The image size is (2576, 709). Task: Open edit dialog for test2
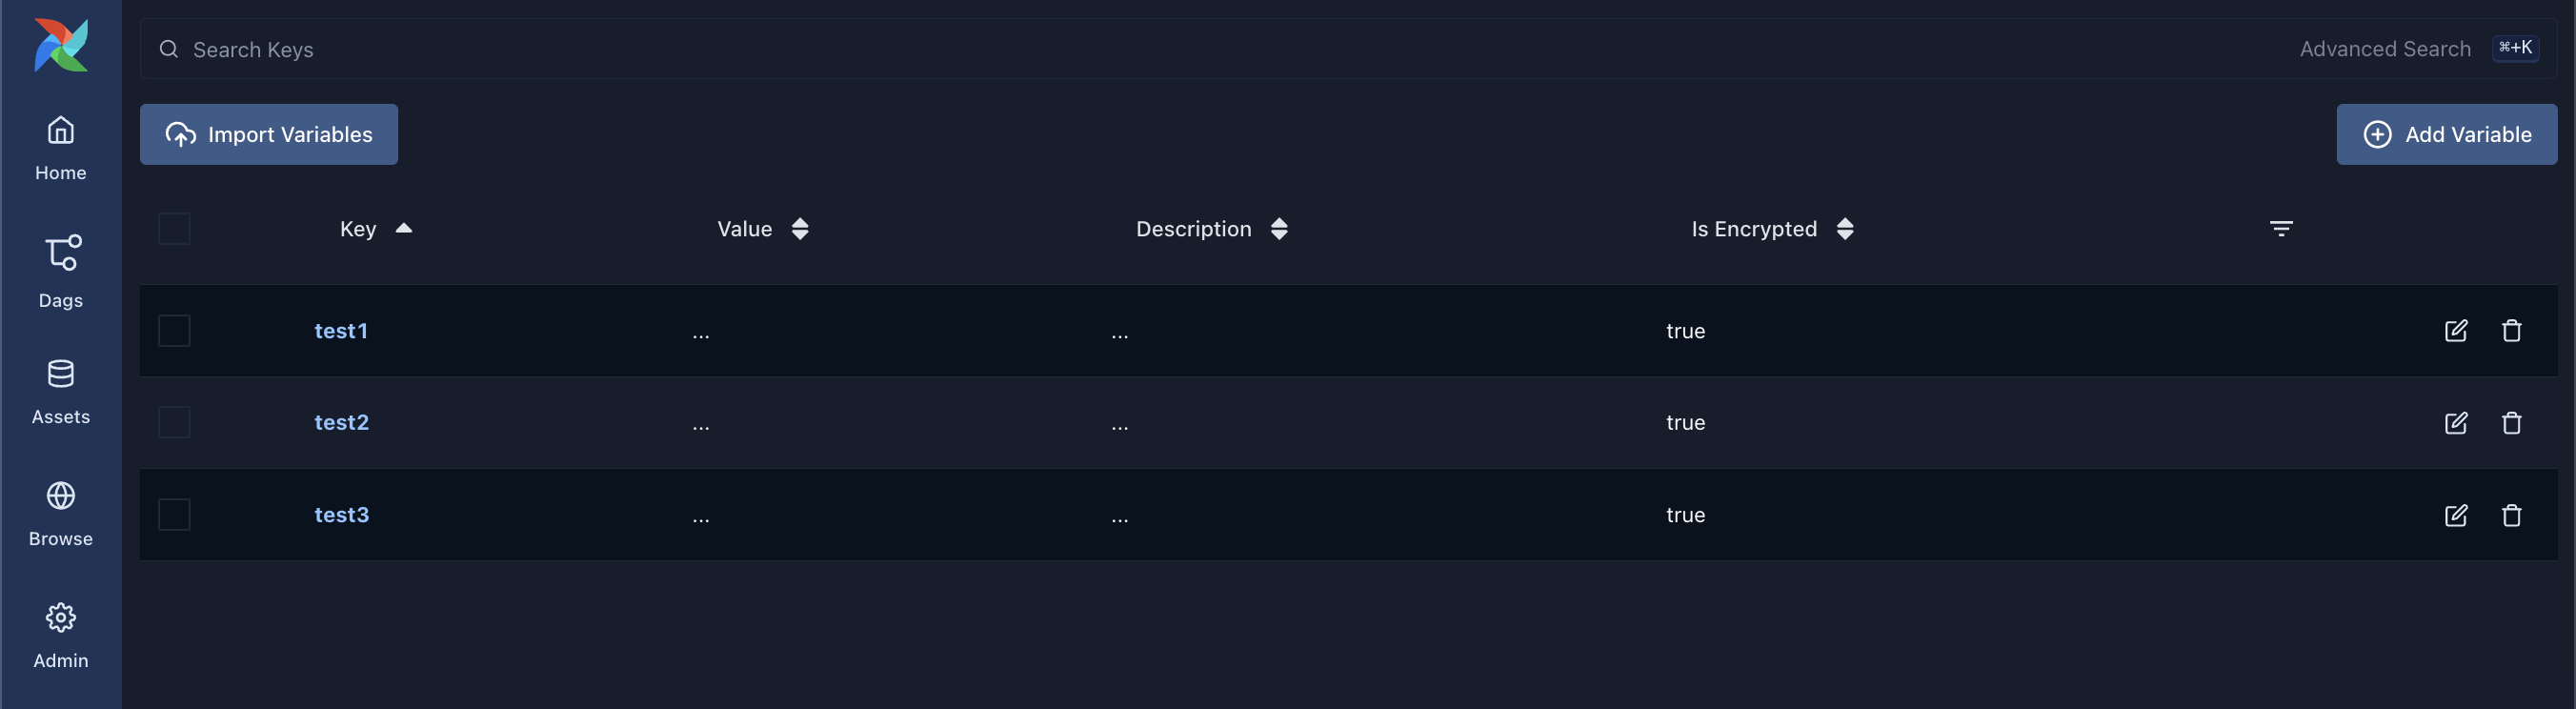pos(2455,423)
